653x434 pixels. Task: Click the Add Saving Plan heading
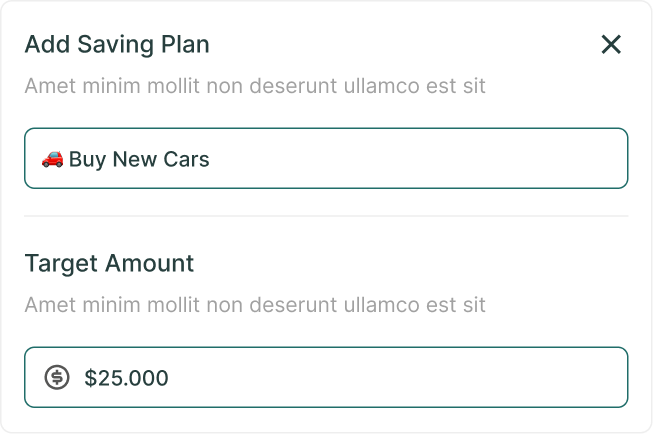point(117,44)
